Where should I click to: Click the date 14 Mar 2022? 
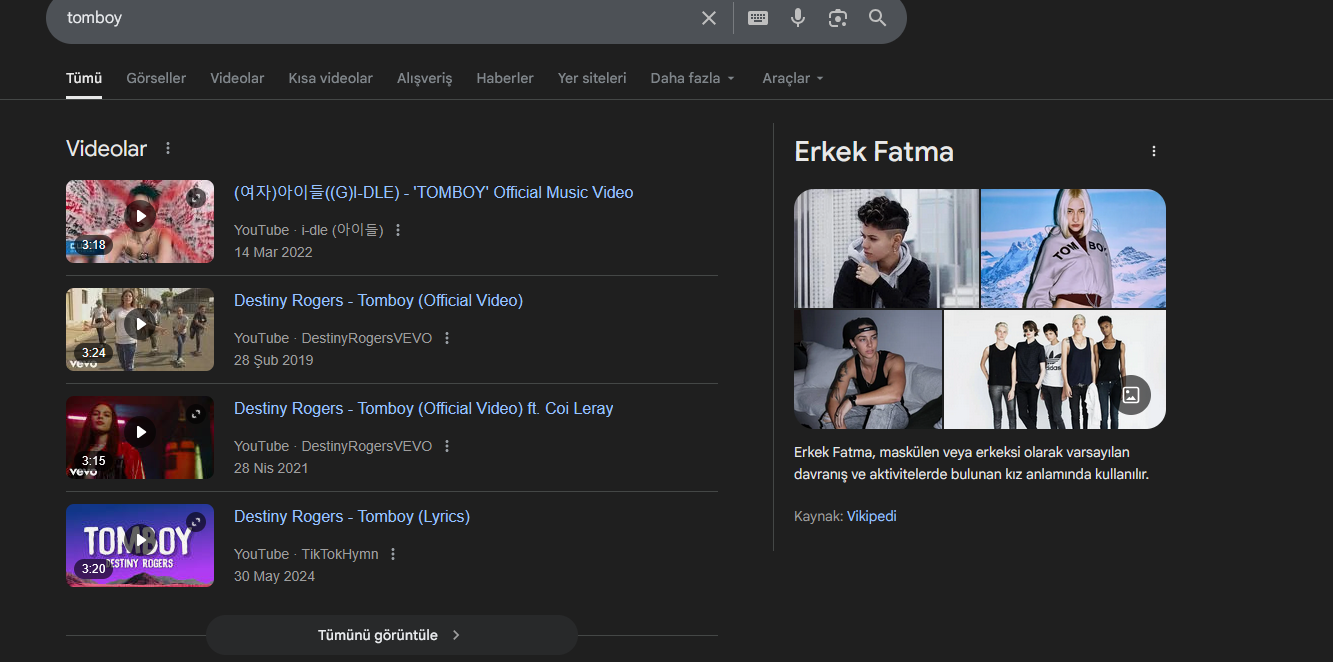click(x=273, y=252)
